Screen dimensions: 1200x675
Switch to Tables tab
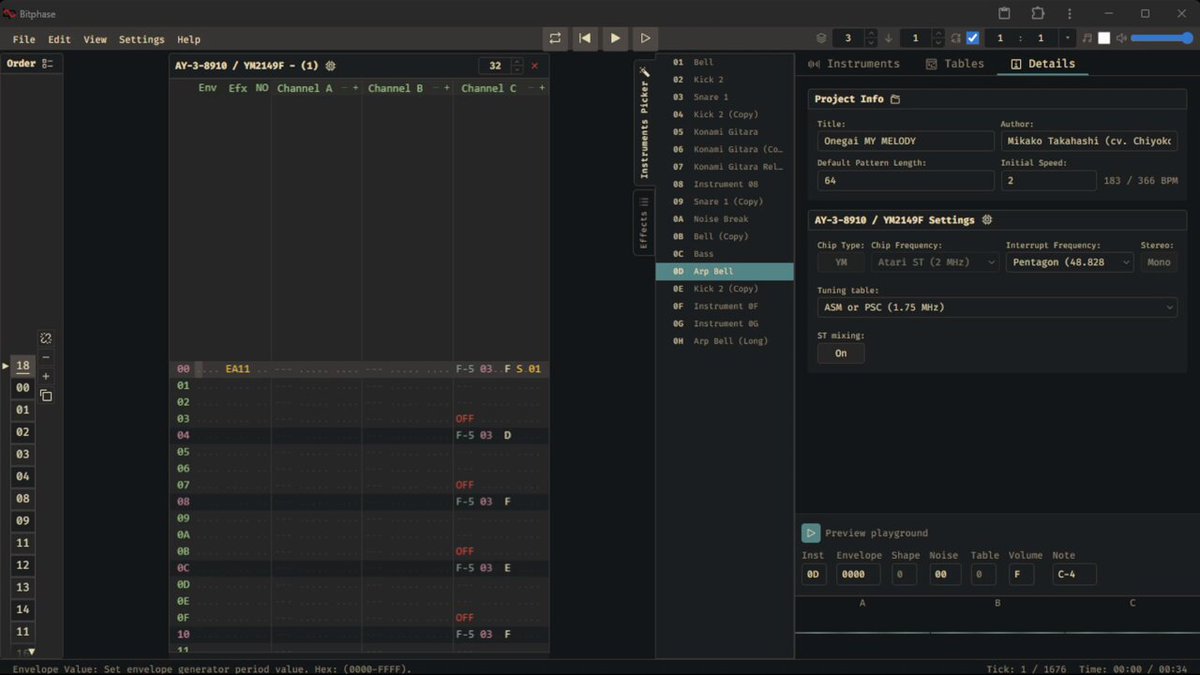[955, 63]
